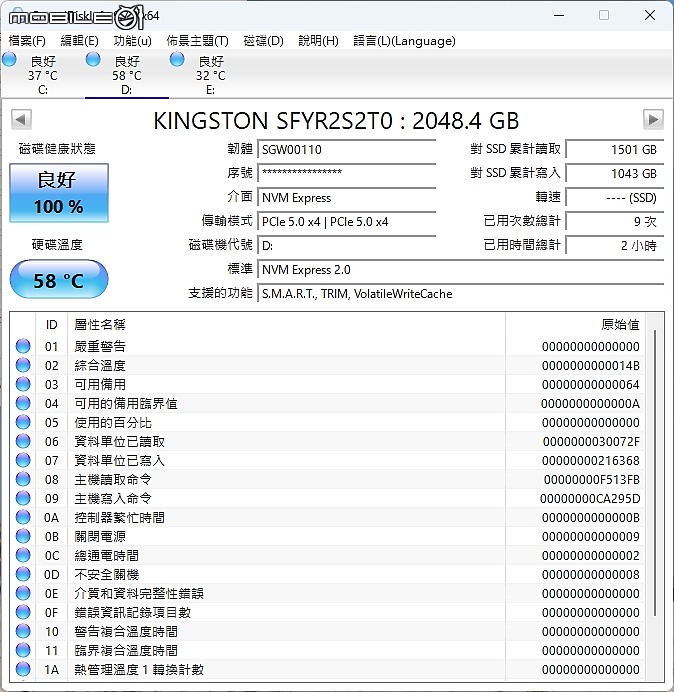
Task: Open the 語言(L)(Language) menu
Action: coord(404,41)
